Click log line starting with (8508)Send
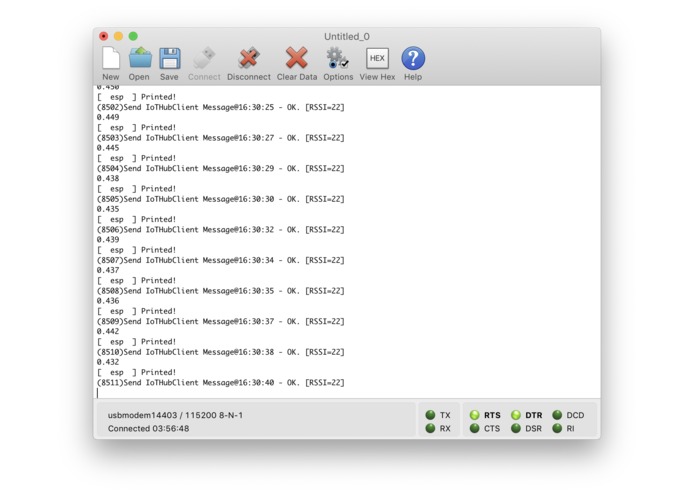 [220, 291]
